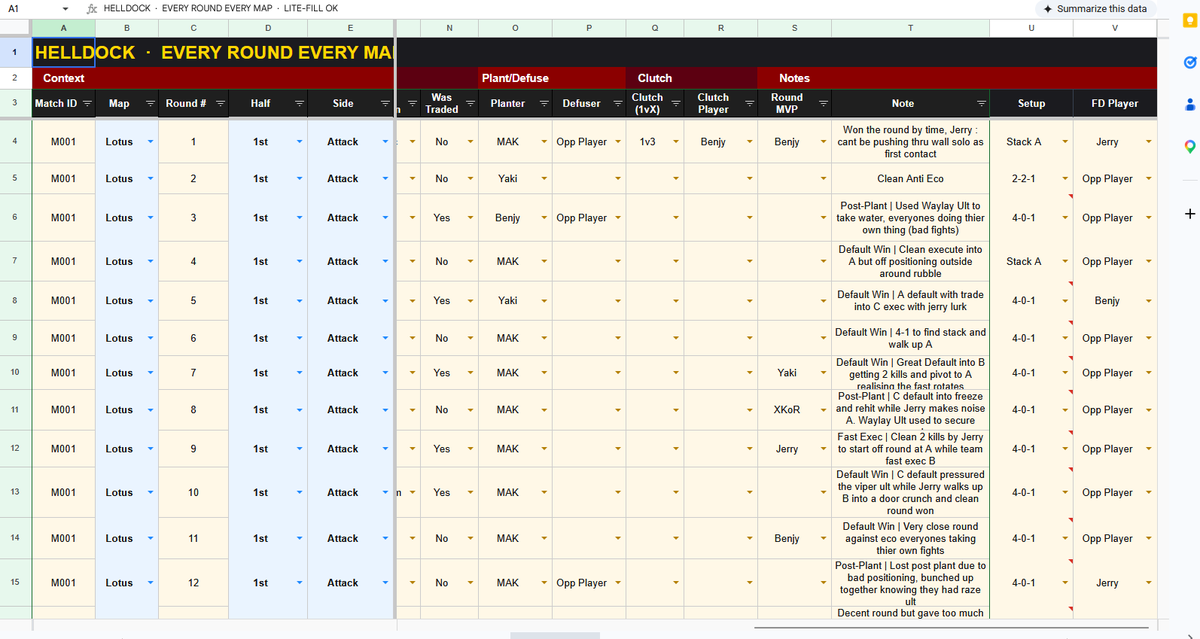Select column T header

click(910, 29)
